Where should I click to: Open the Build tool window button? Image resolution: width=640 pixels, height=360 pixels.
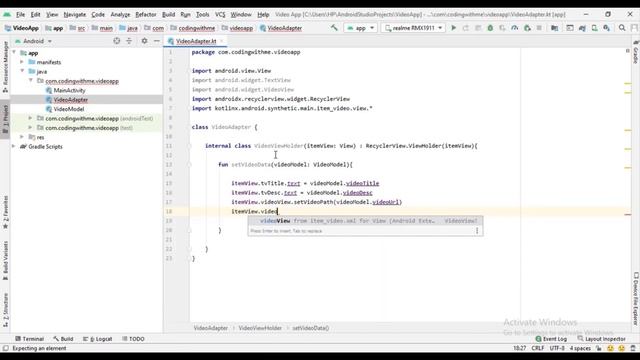point(63,339)
